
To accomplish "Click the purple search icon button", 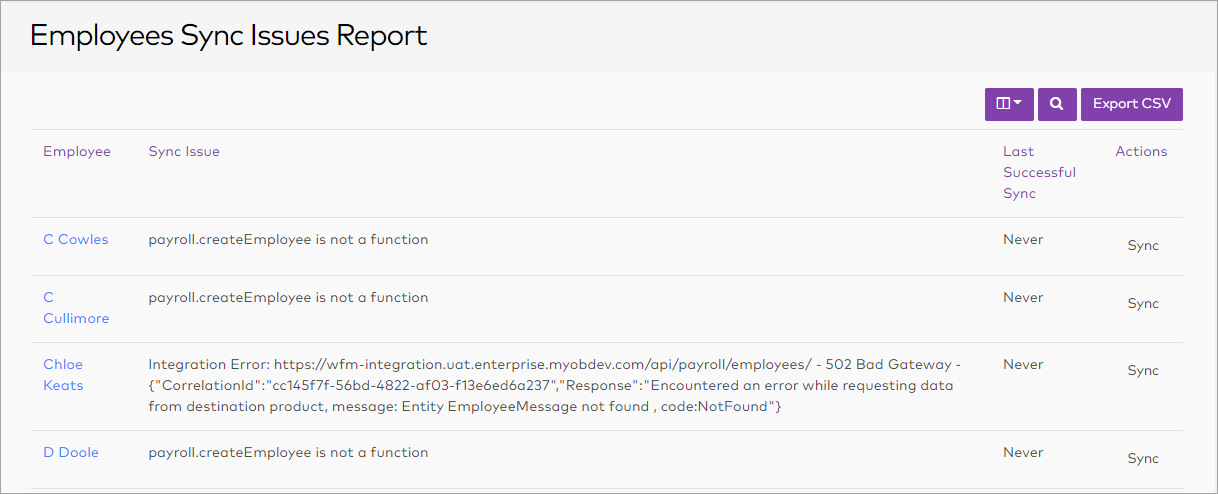I will pyautogui.click(x=1057, y=104).
